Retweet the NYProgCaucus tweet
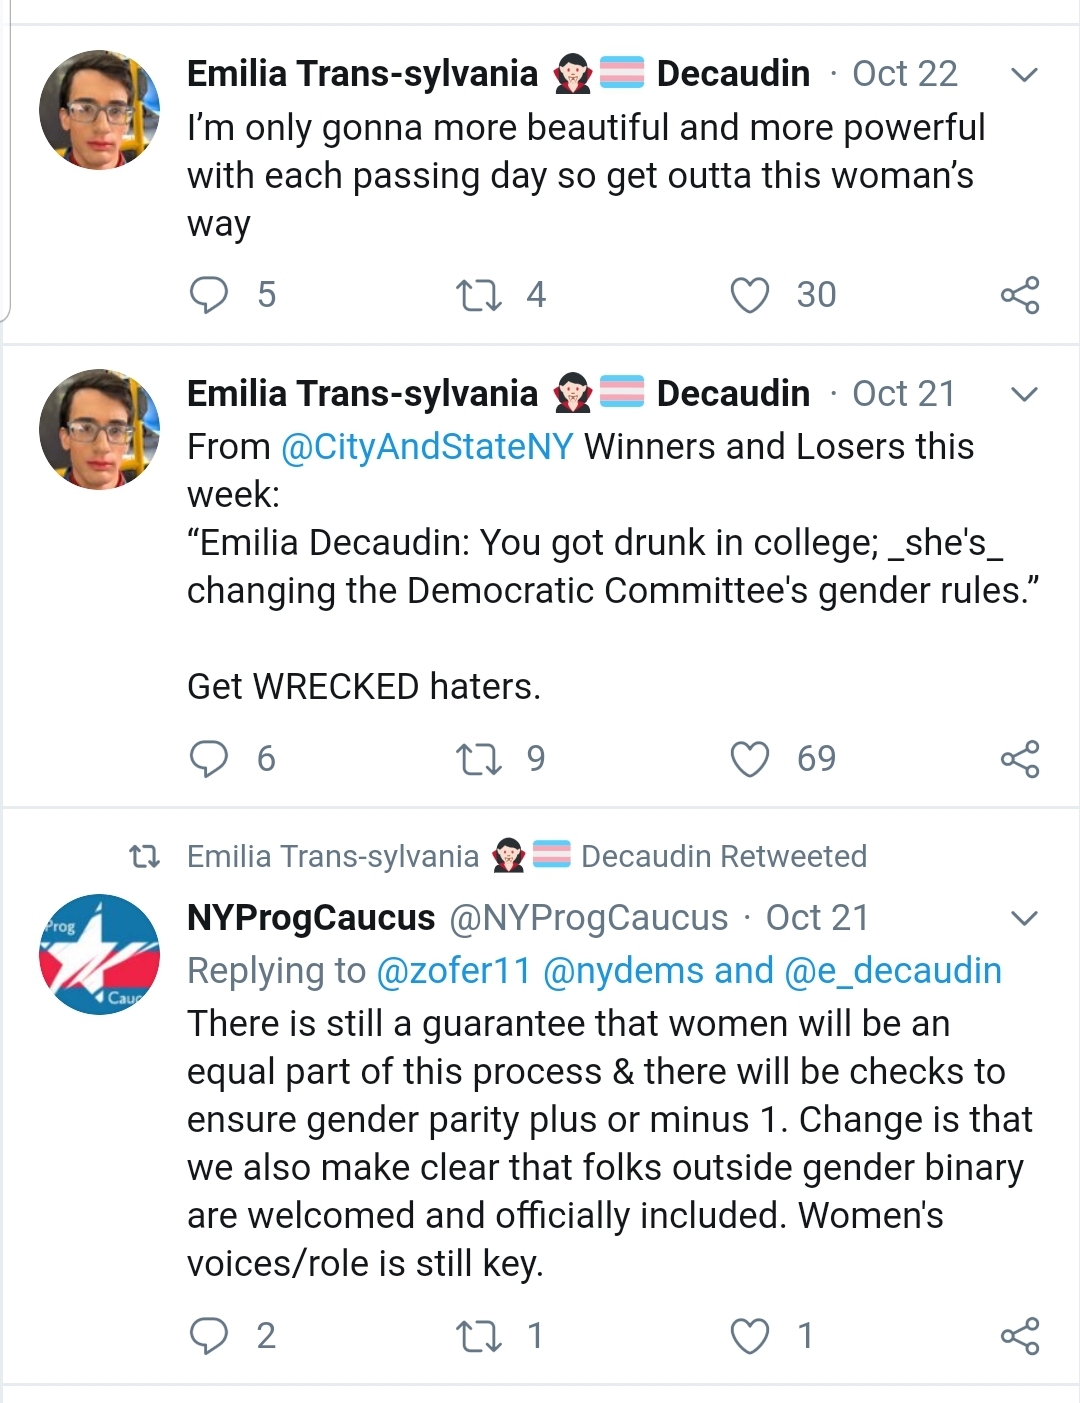 [x=478, y=1336]
